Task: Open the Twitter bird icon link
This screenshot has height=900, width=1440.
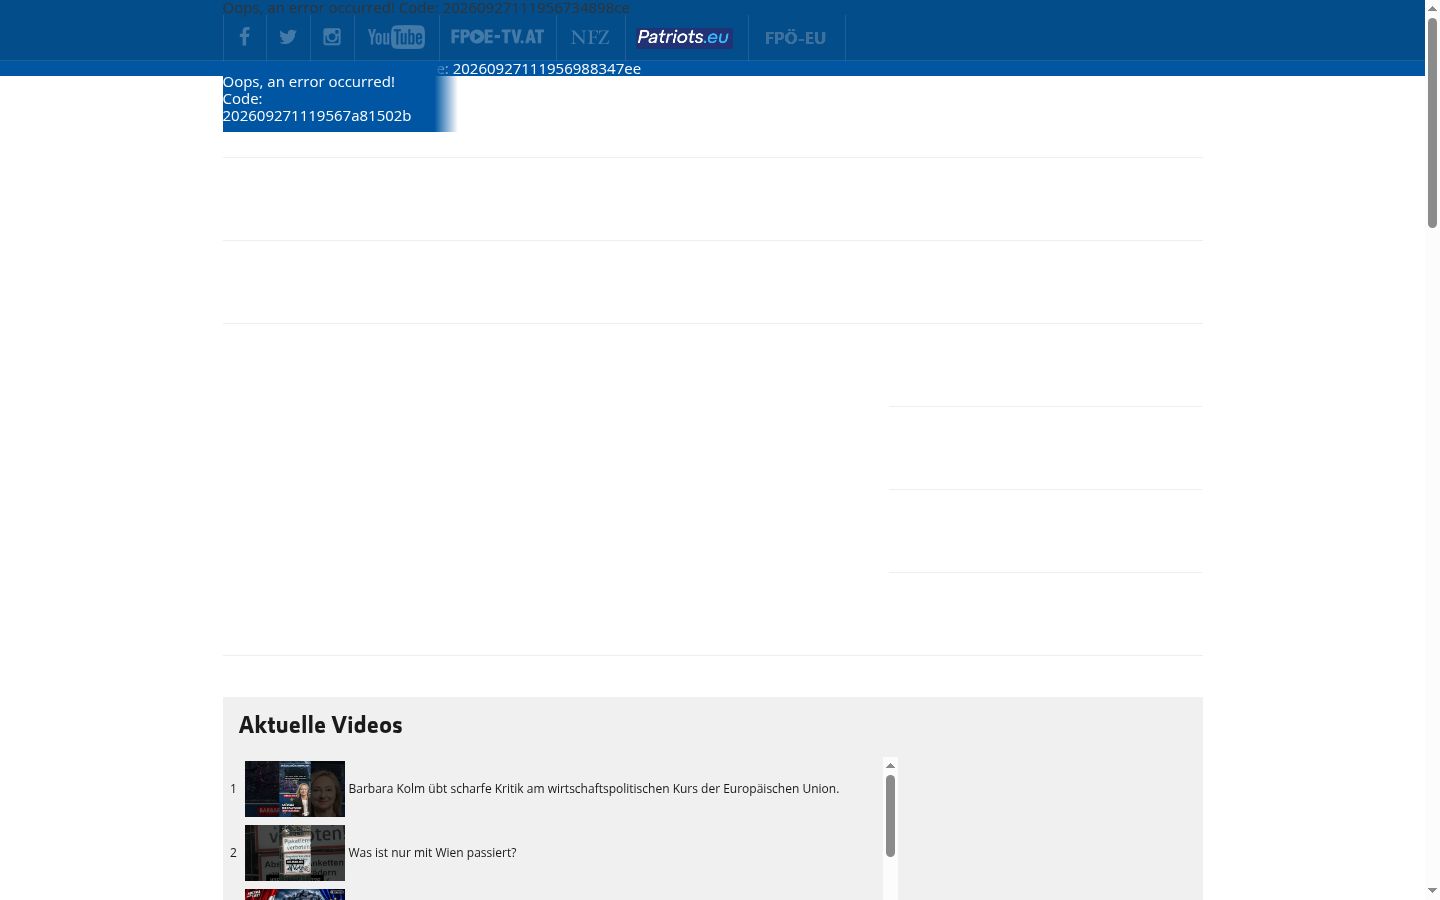Action: pyautogui.click(x=288, y=37)
